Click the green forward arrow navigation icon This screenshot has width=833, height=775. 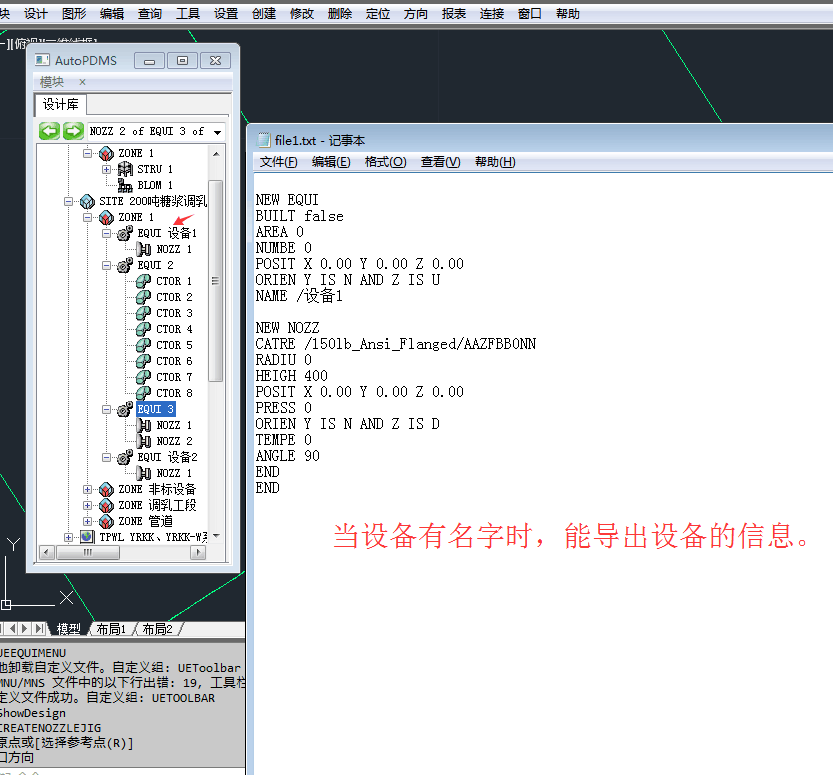73,131
